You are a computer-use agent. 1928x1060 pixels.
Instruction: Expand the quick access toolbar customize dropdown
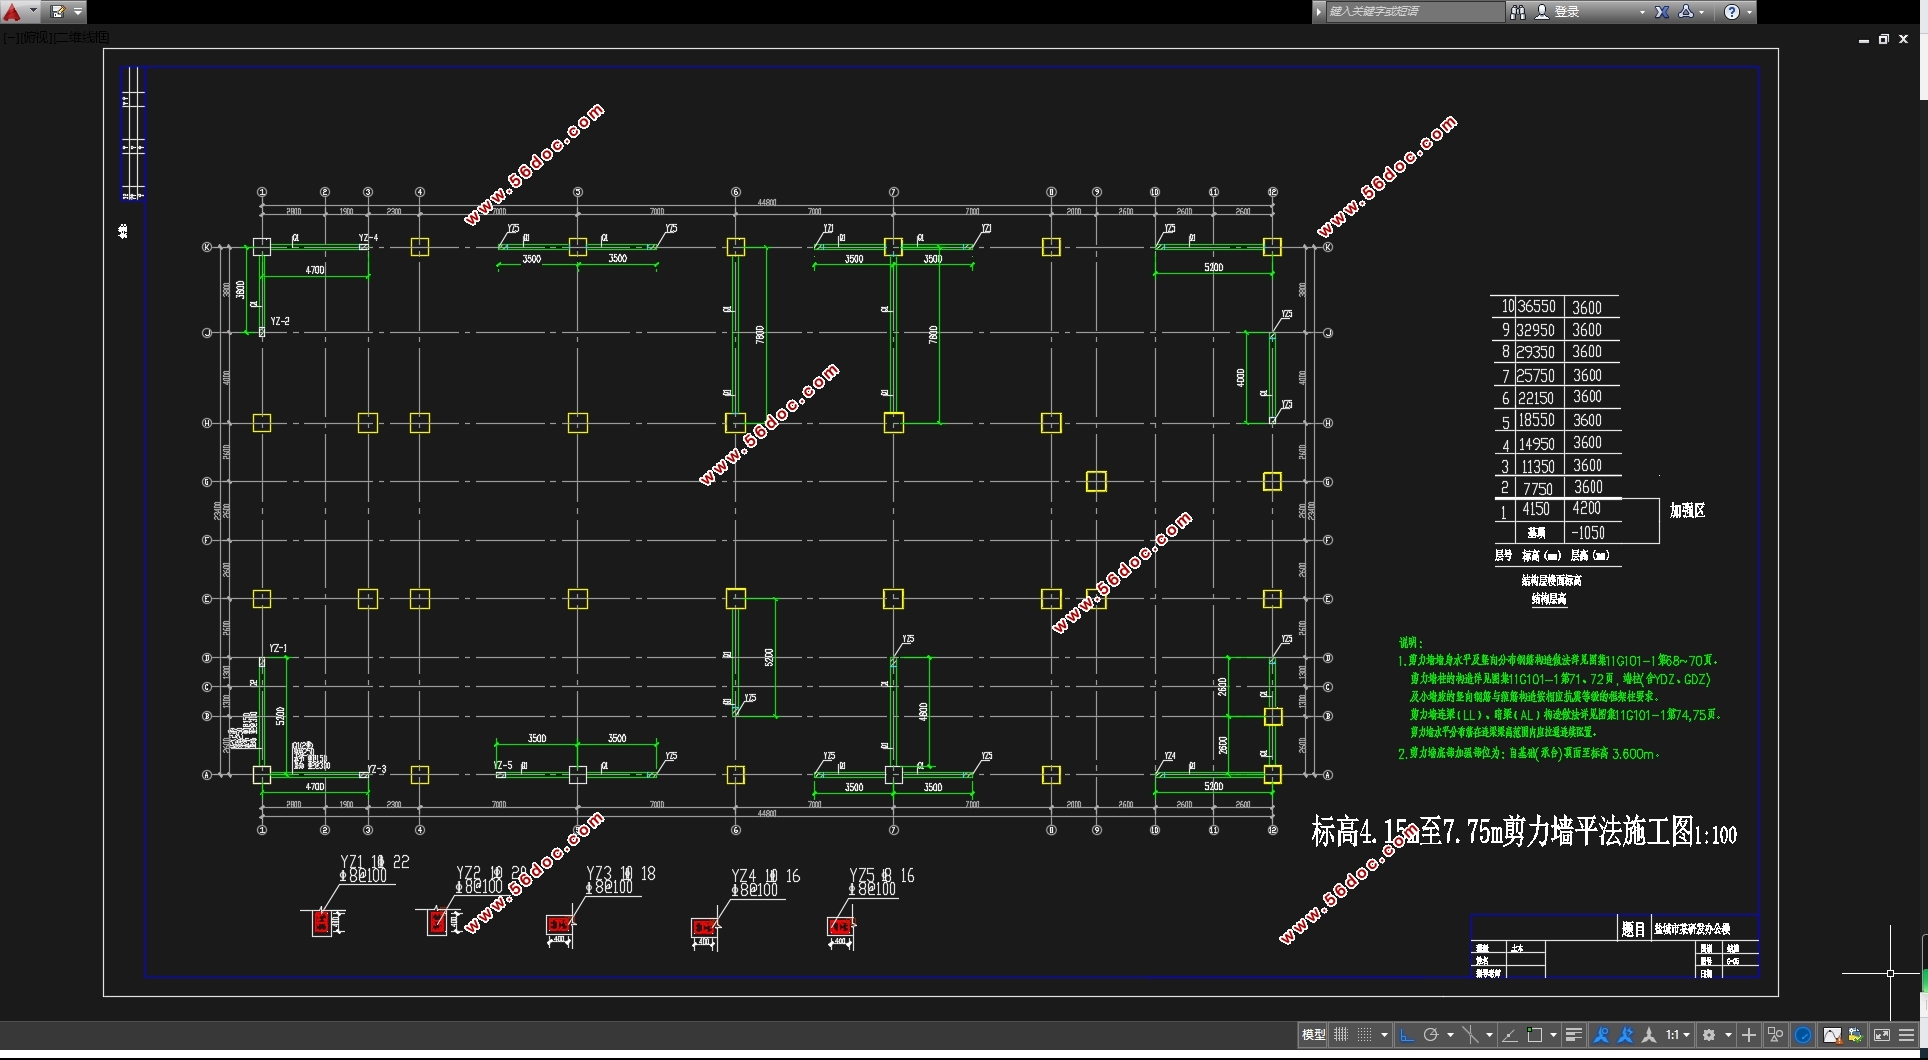pyautogui.click(x=78, y=12)
